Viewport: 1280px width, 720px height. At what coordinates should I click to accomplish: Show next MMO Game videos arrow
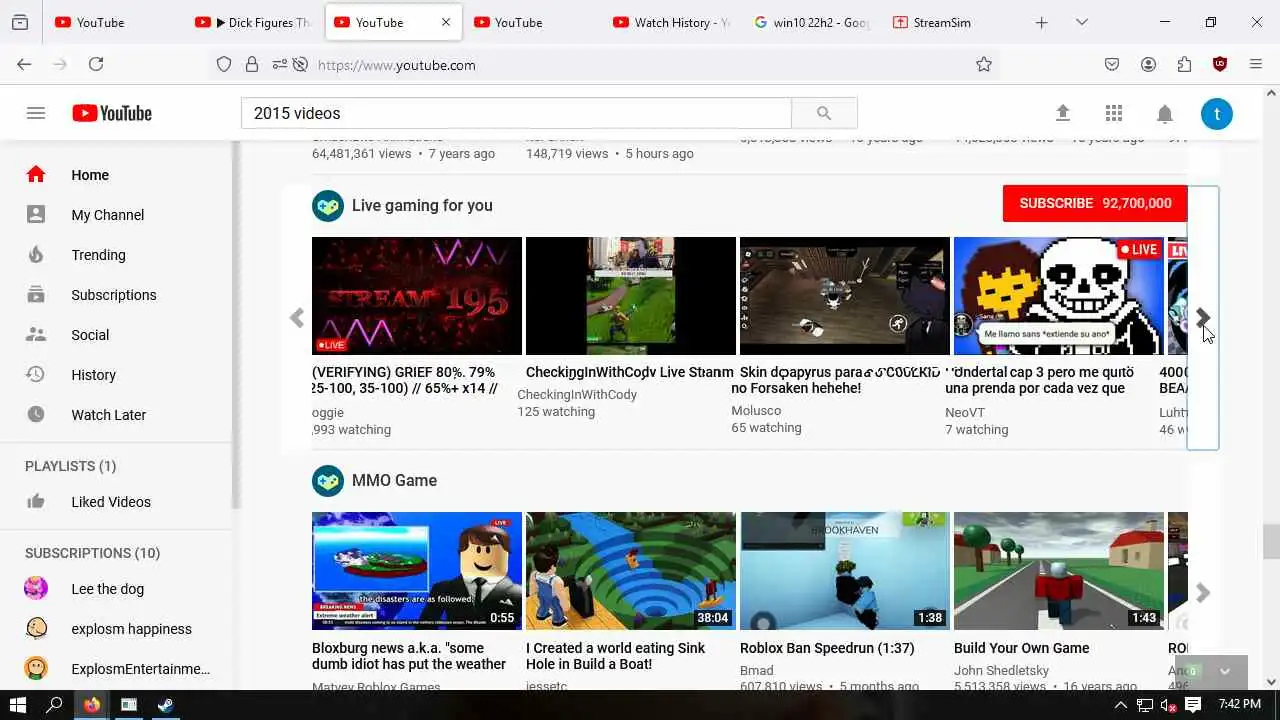coord(1203,593)
